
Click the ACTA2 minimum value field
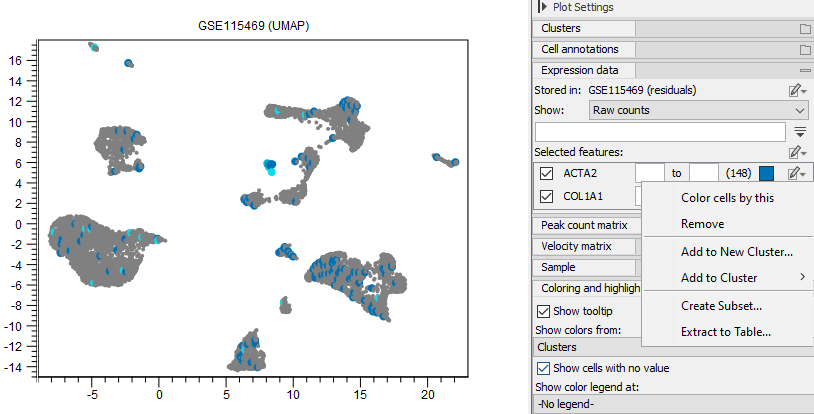point(649,173)
